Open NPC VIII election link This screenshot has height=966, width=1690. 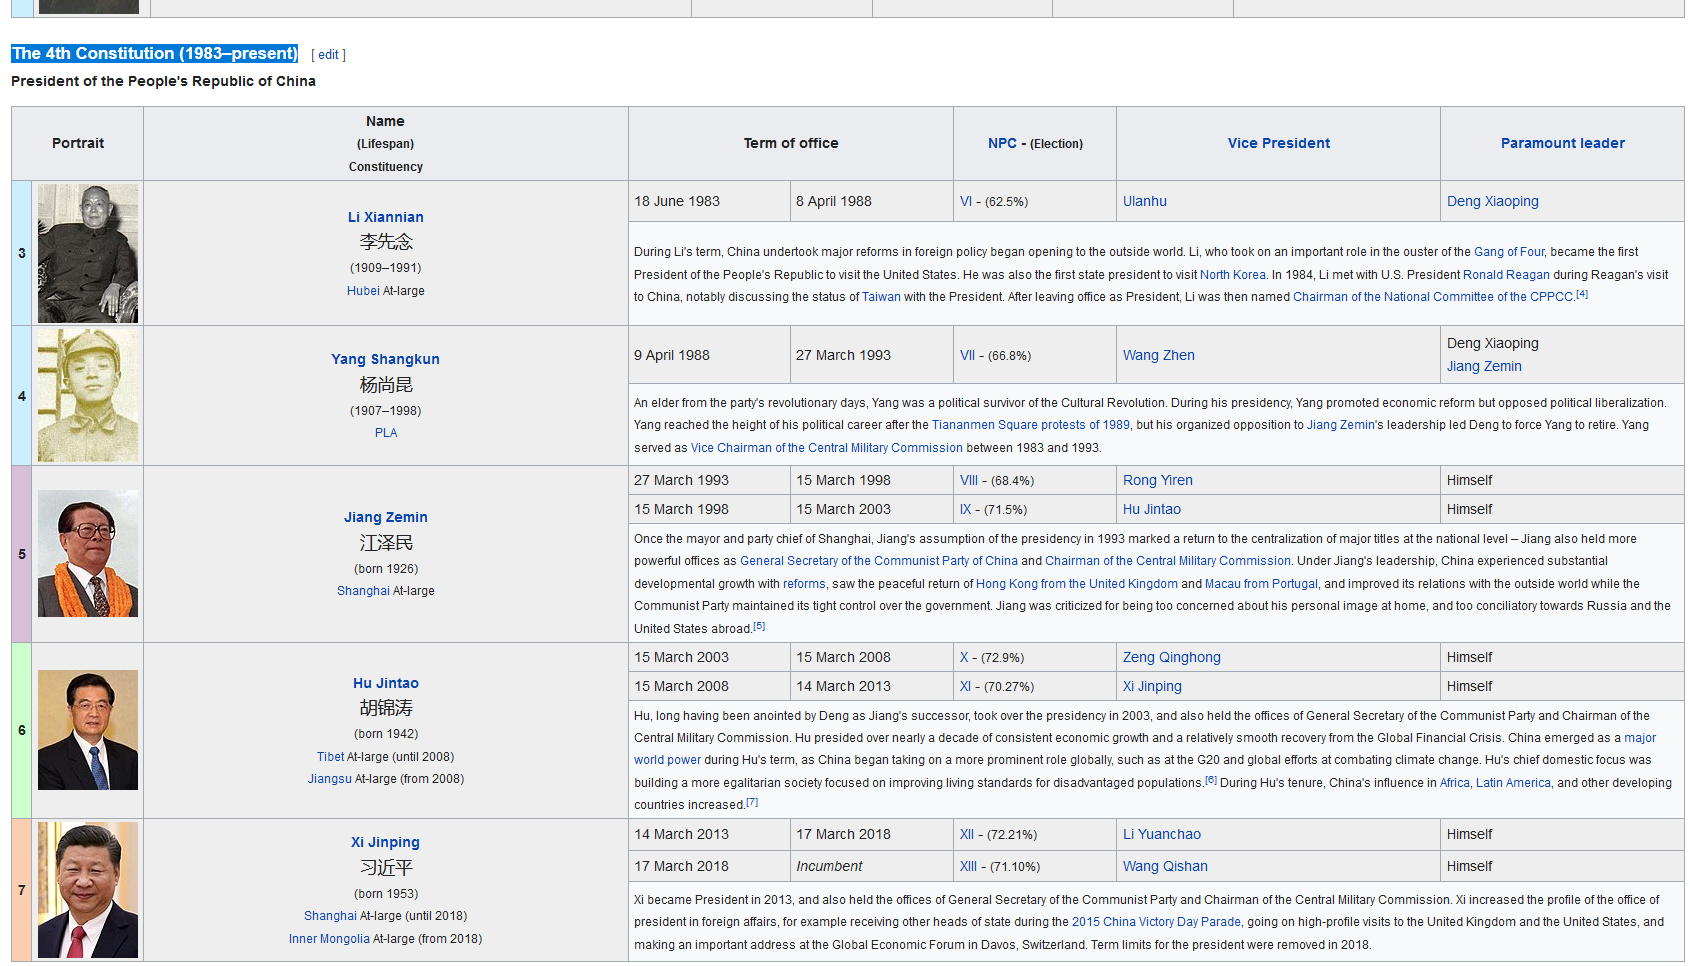click(969, 480)
